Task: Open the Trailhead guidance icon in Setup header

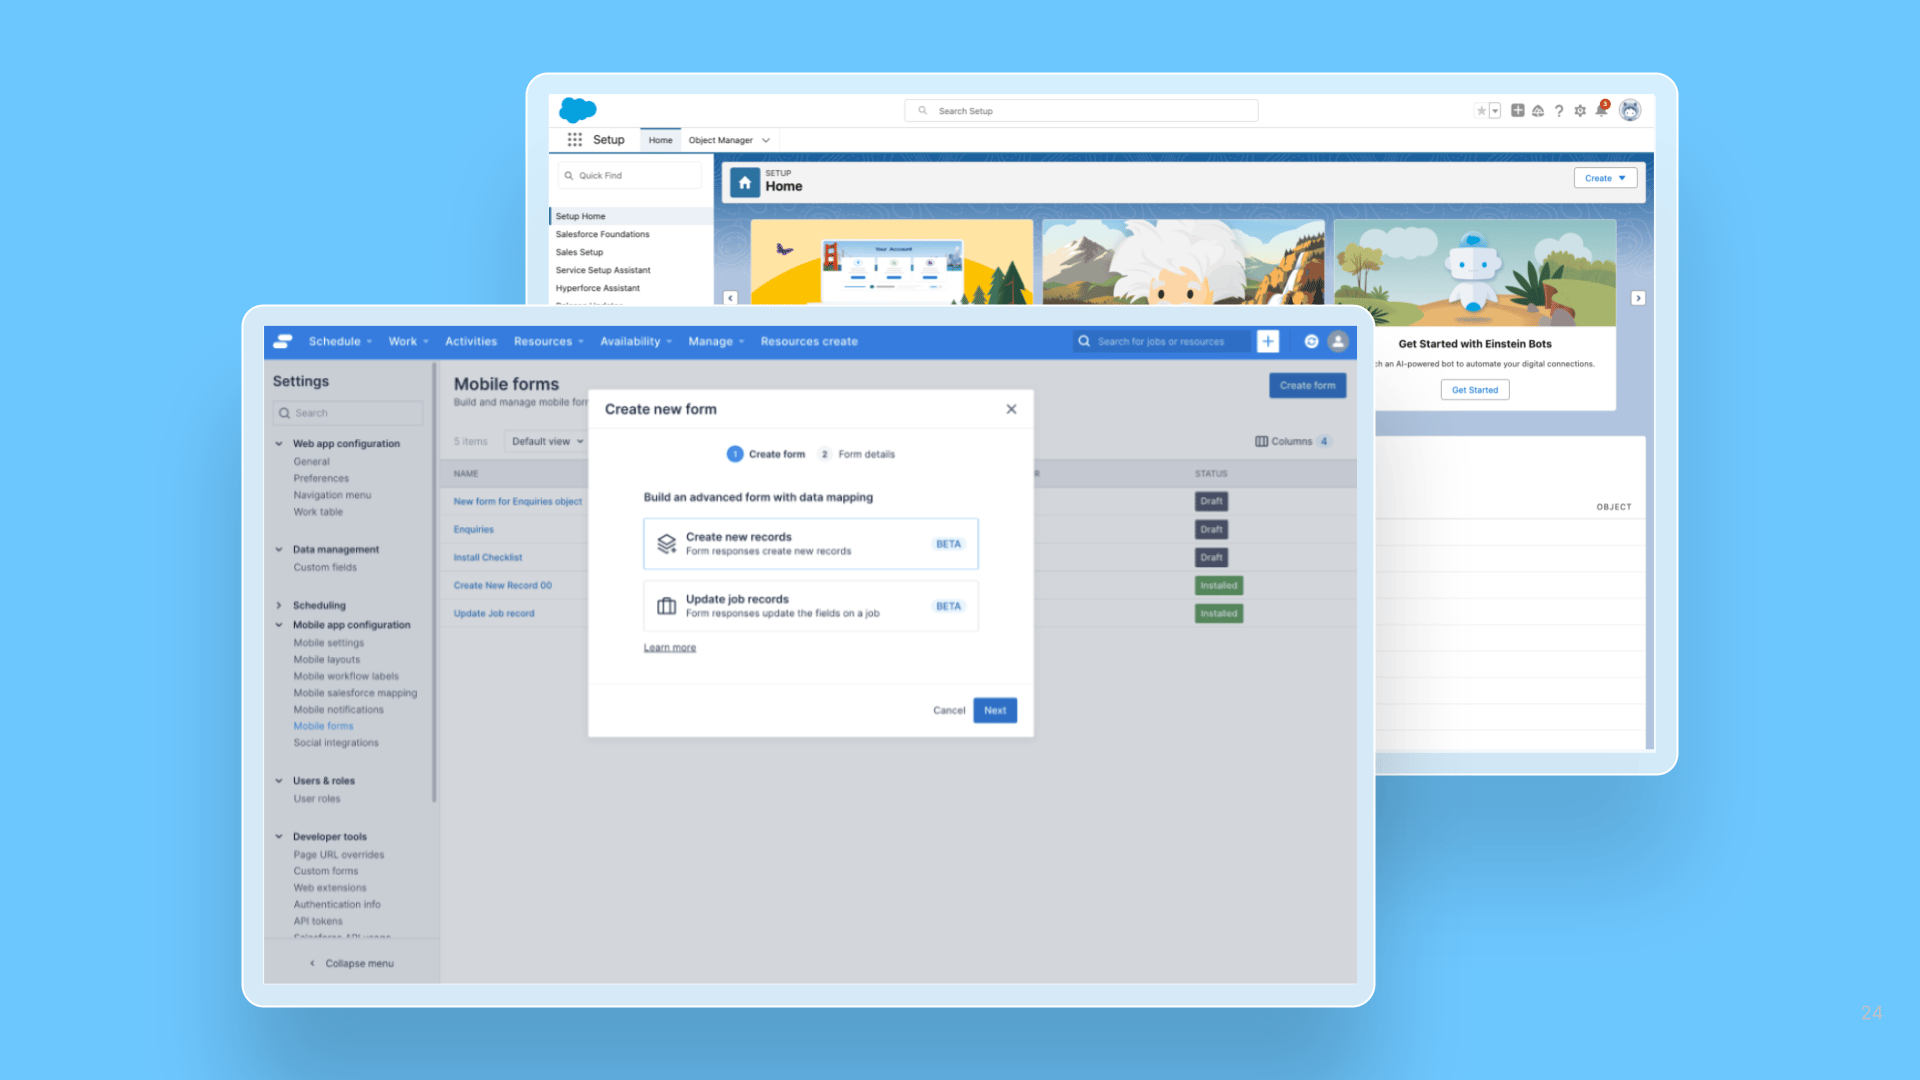Action: point(1538,111)
